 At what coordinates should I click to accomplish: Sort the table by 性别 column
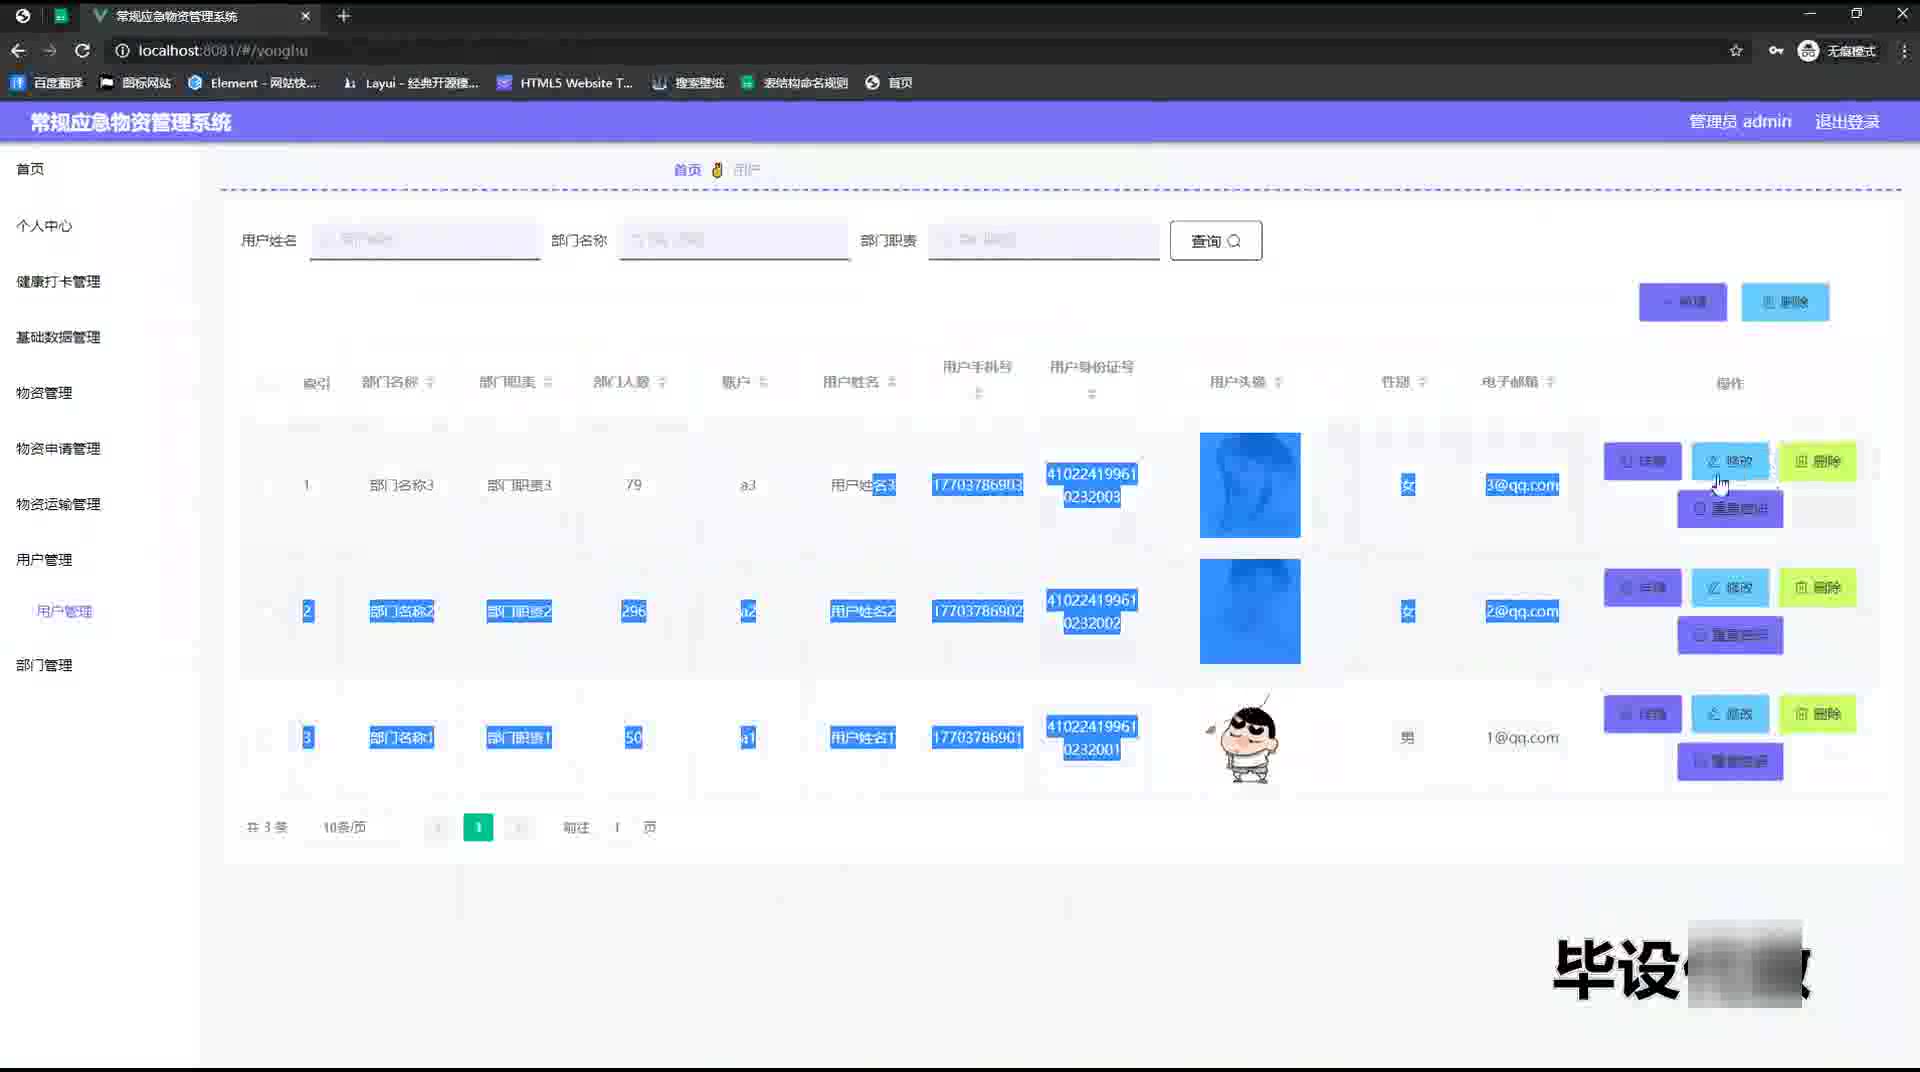(1422, 382)
